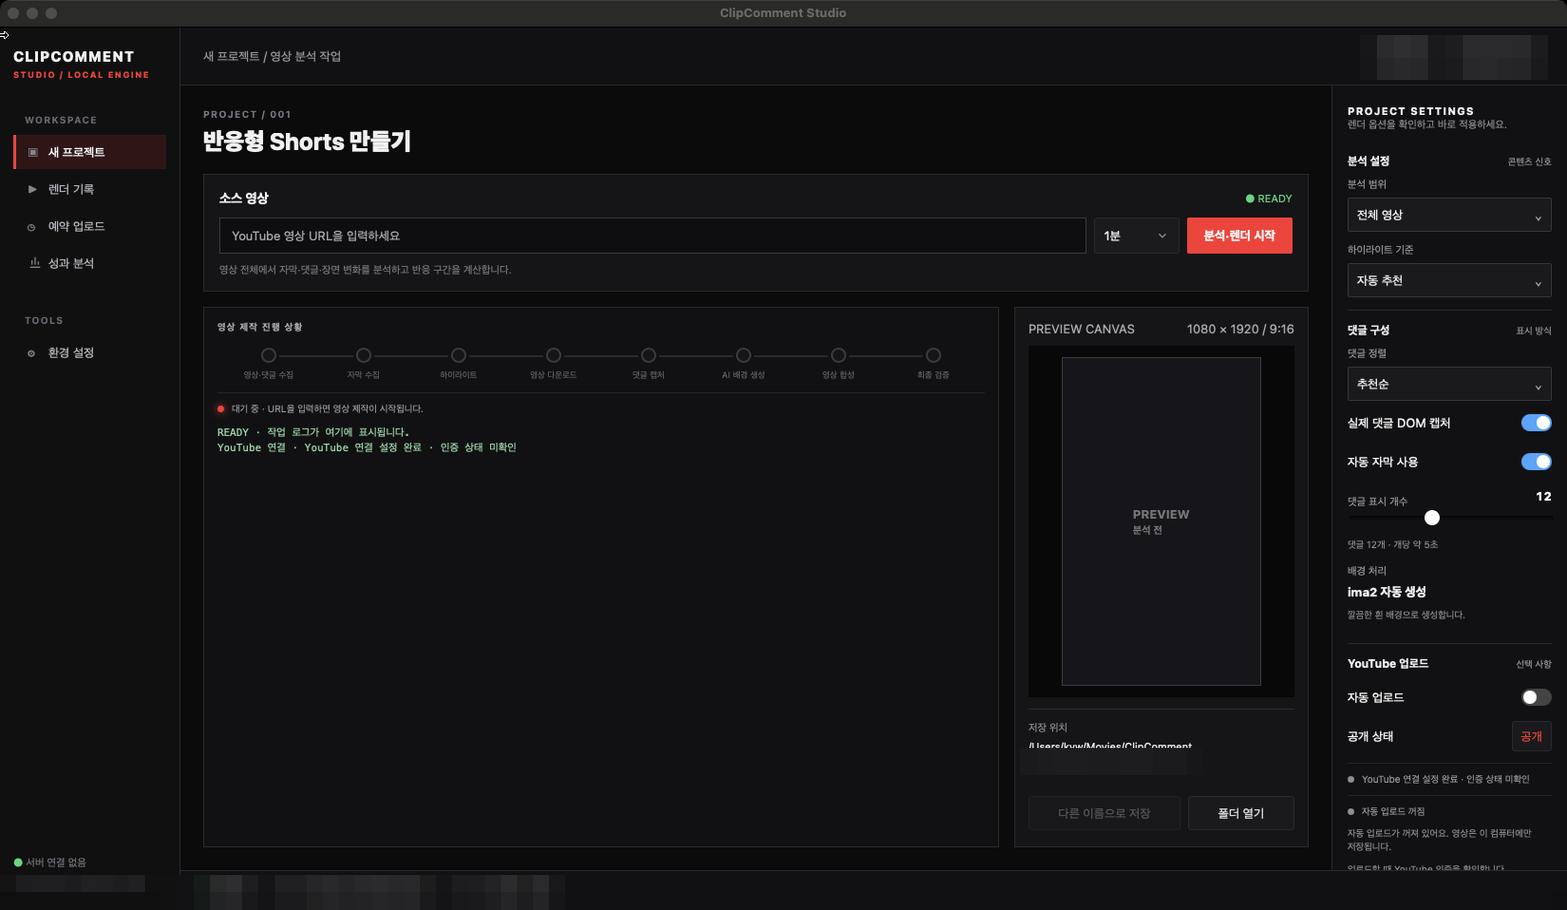This screenshot has width=1567, height=910.
Task: Click the AI 배경 생성 step circle
Action: point(743,355)
